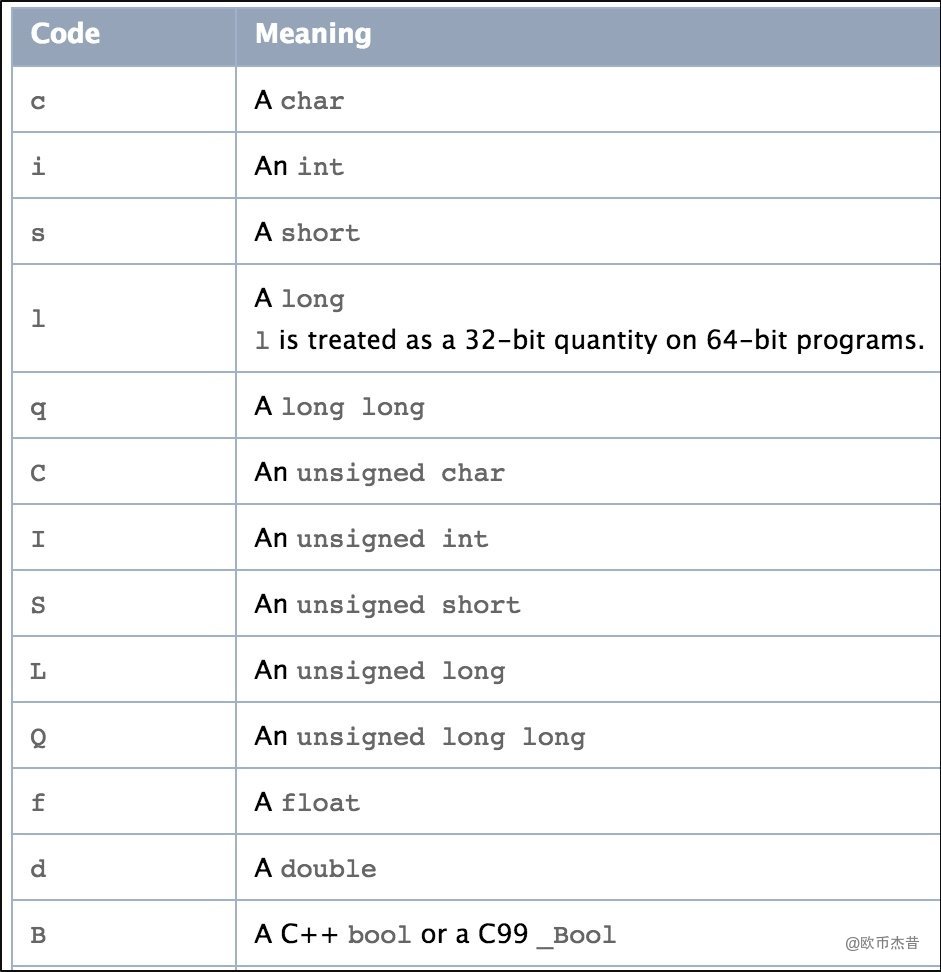Click the "A double" meaning text
The width and height of the screenshot is (941, 972).
[x=315, y=869]
